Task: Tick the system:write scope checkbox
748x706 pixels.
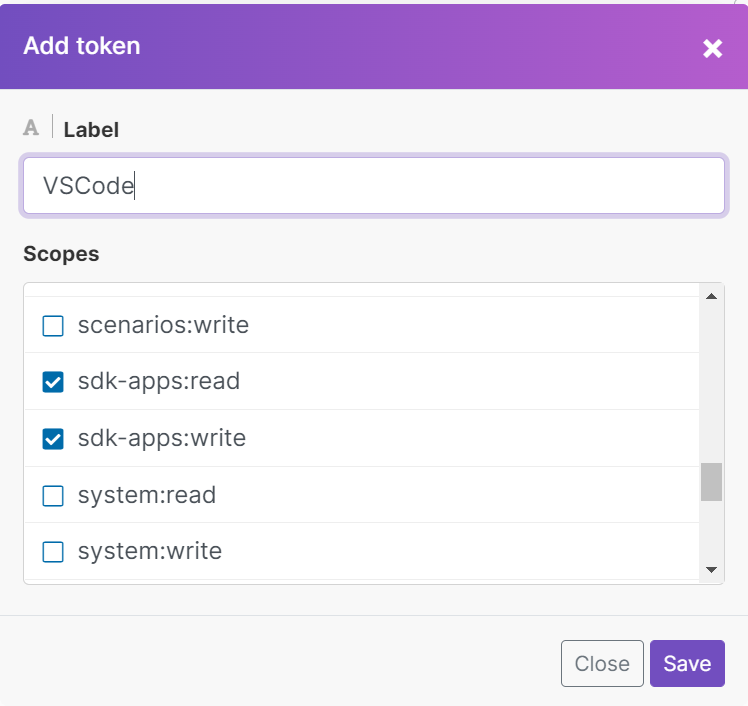Action: tap(53, 552)
